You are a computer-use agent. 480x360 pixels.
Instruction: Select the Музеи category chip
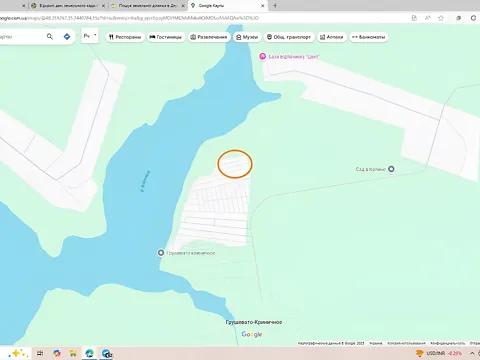(x=247, y=37)
